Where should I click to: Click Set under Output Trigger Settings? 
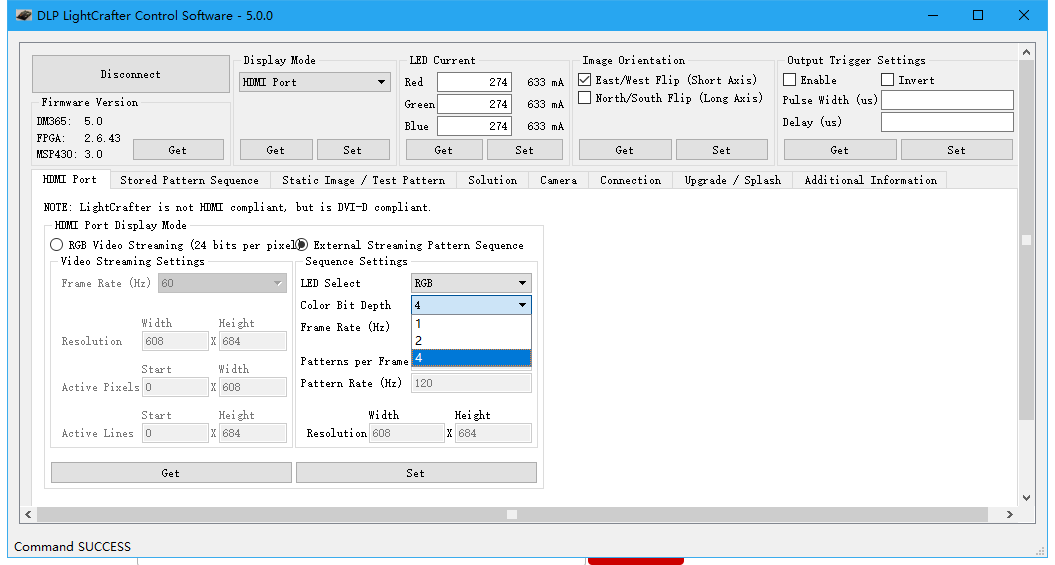pyautogui.click(x=957, y=150)
